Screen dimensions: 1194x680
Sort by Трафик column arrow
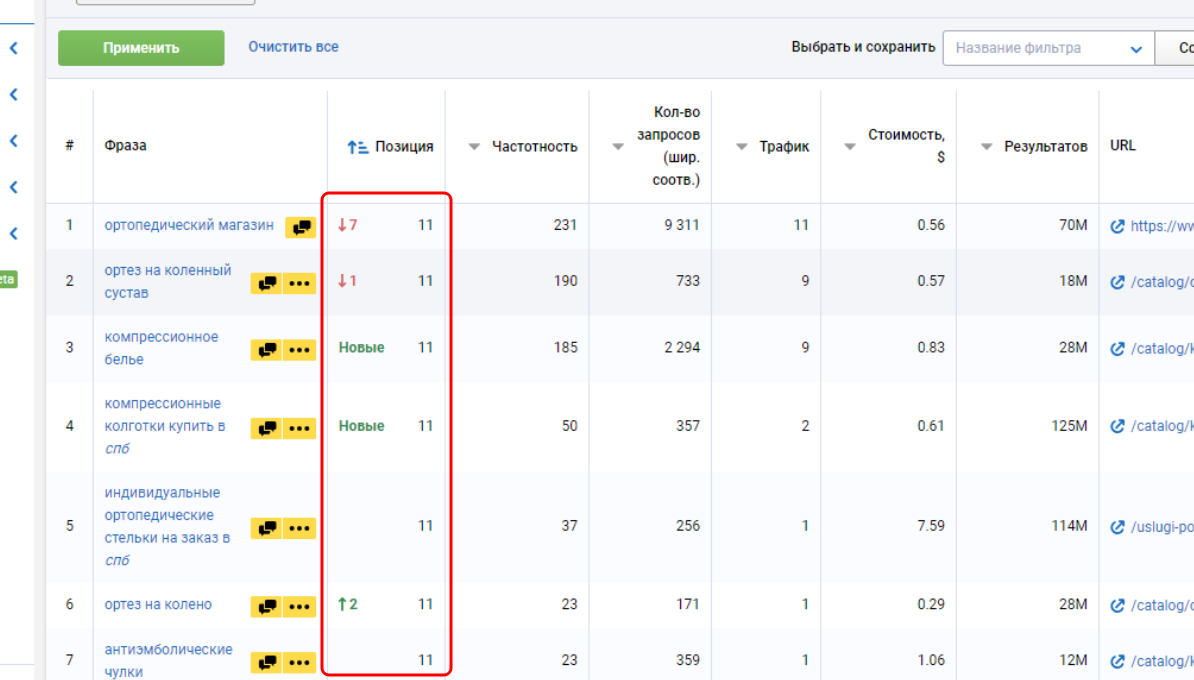[x=742, y=147]
